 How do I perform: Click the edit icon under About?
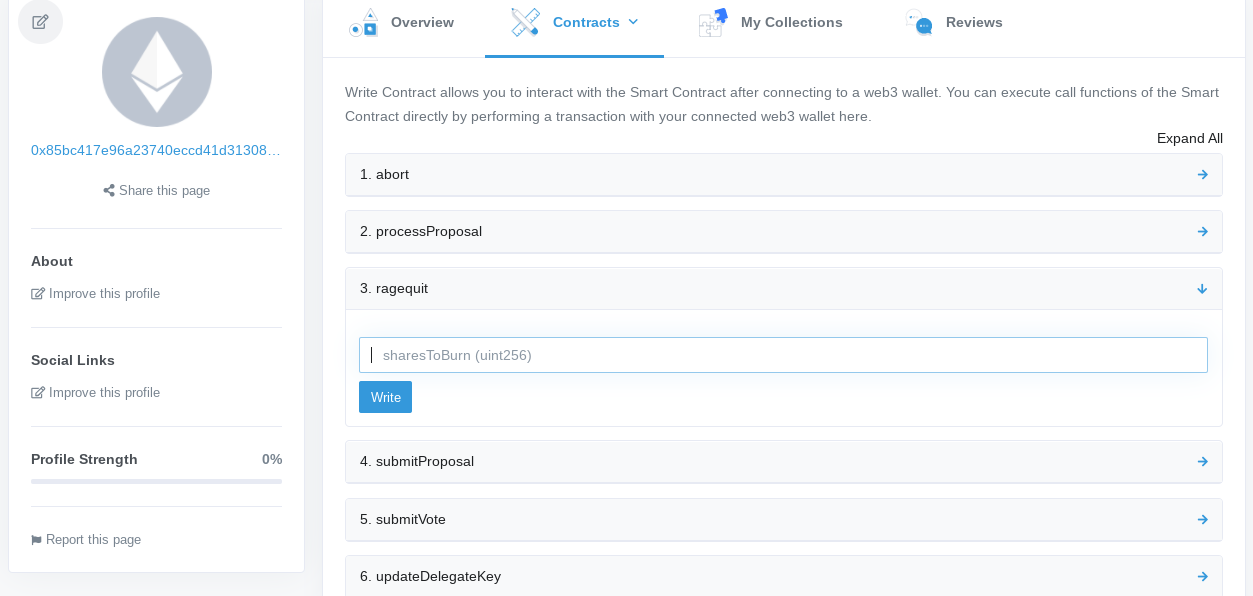pos(38,294)
